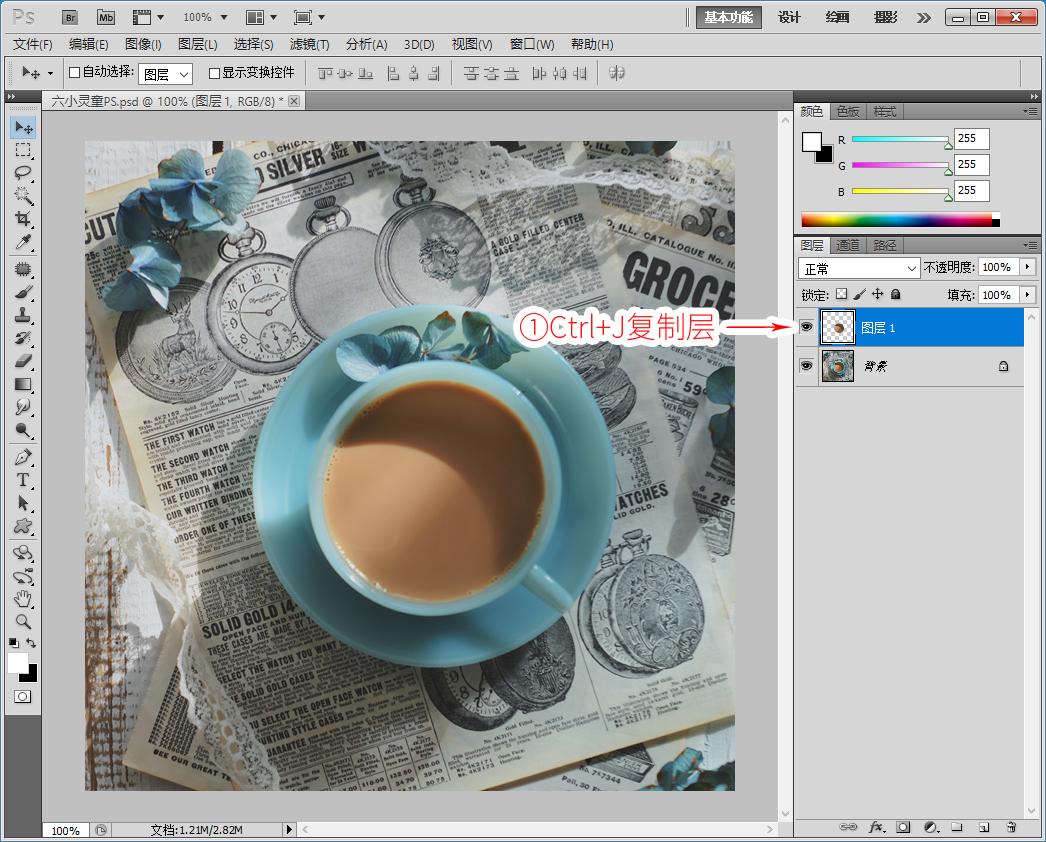
Task: Choose the Eraser tool
Action: [x=23, y=361]
